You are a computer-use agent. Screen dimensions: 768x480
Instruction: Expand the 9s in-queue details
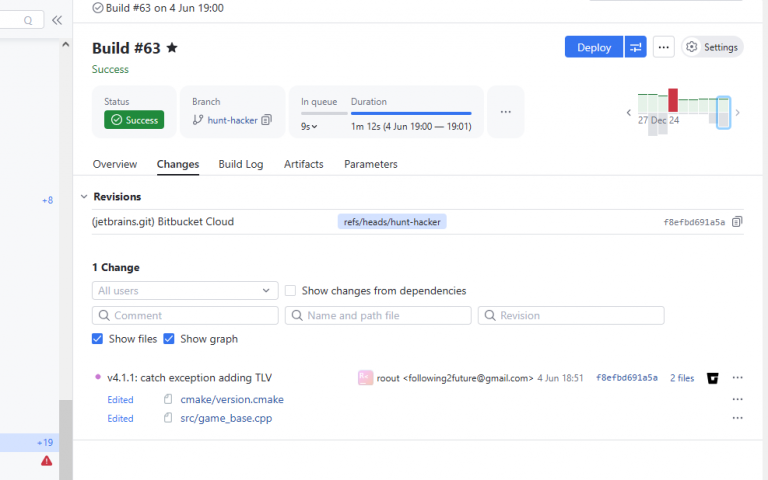pos(309,126)
